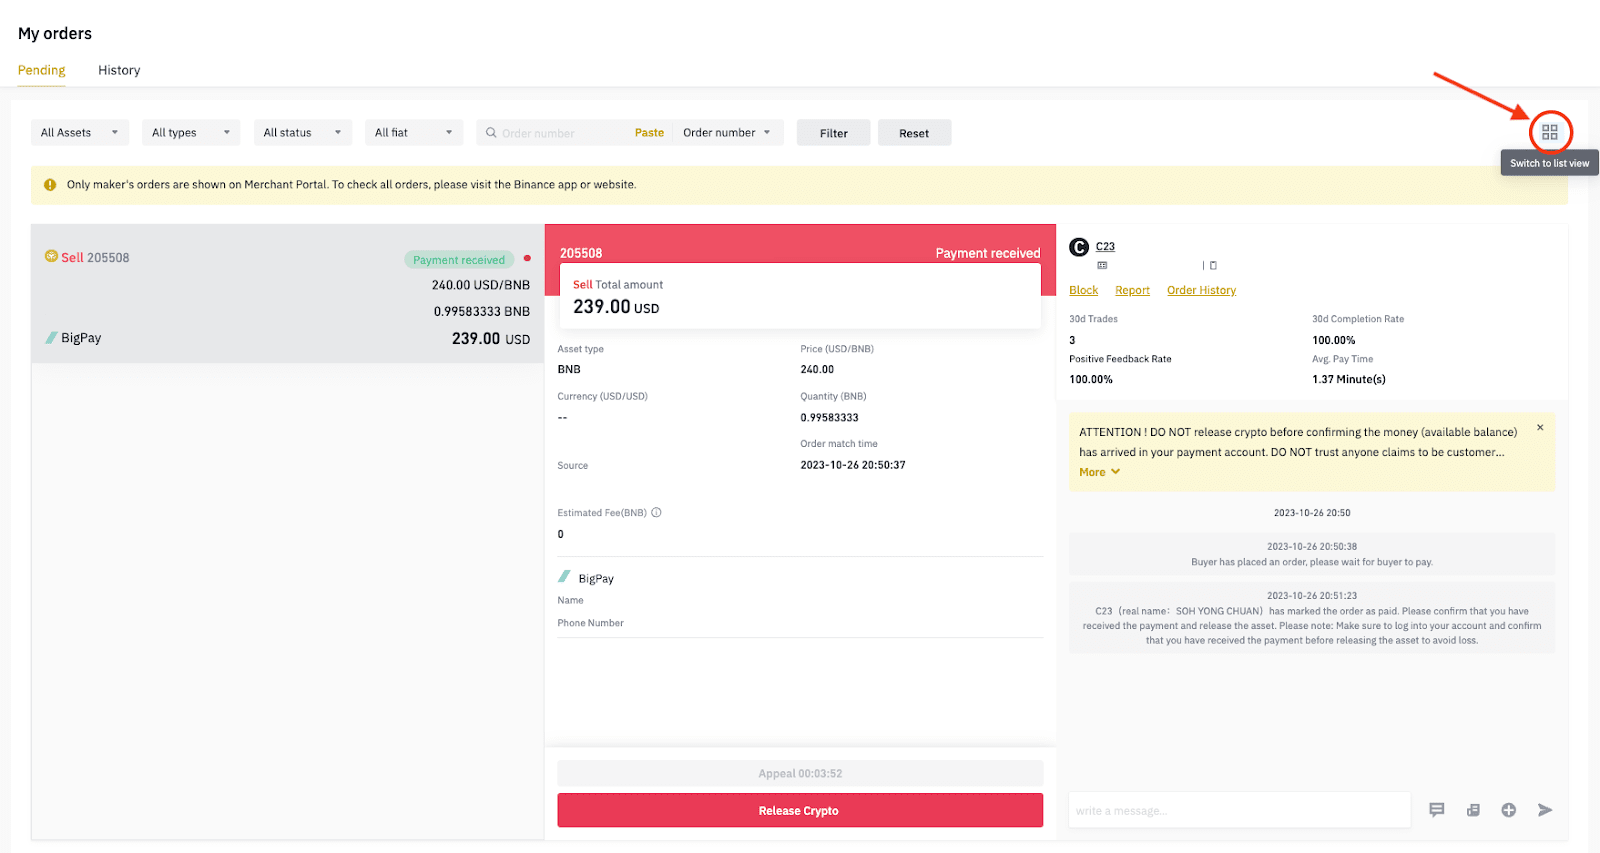Select the Sell 205508 order card
1600x853 pixels.
(288, 293)
